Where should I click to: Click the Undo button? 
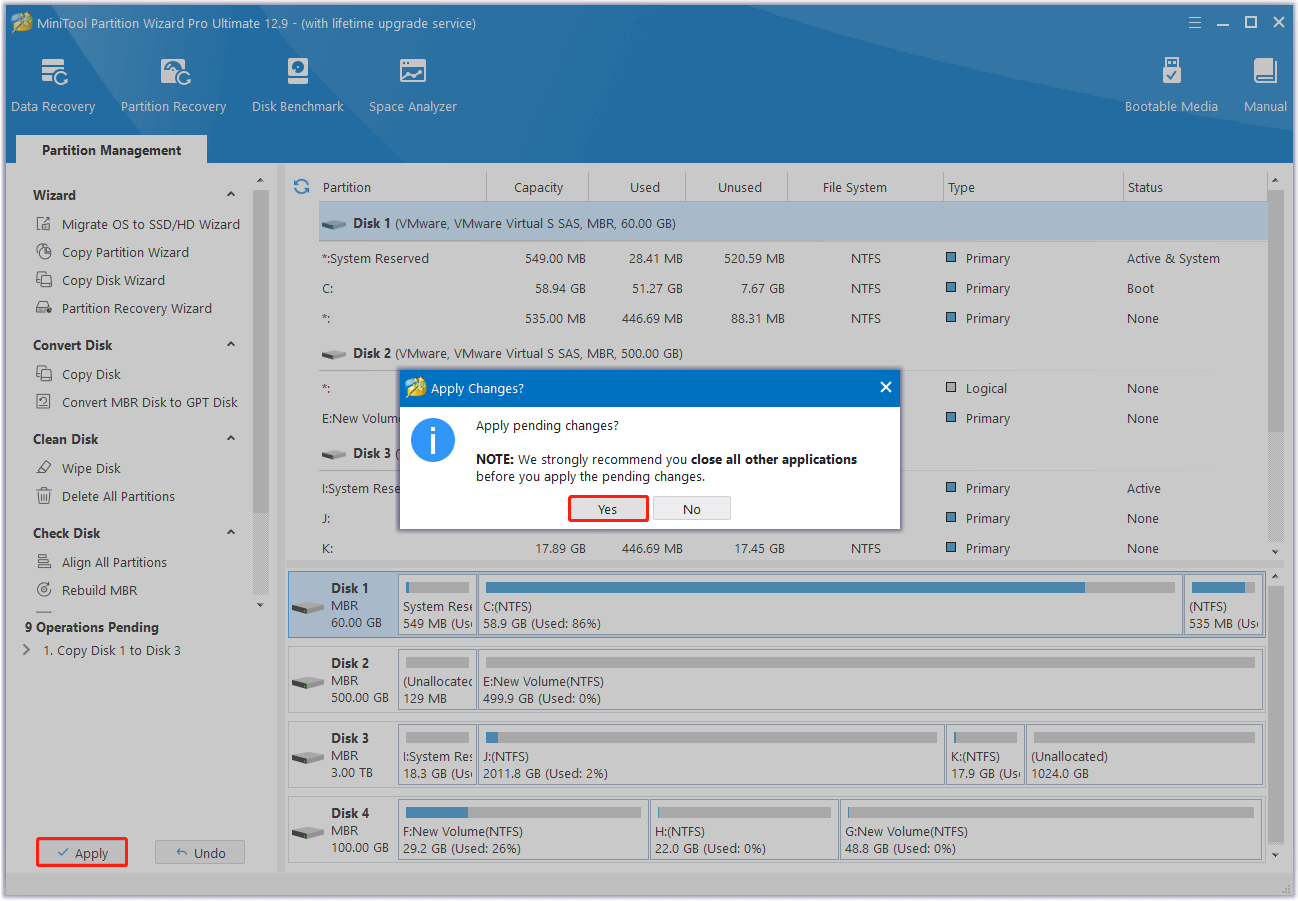coord(200,853)
